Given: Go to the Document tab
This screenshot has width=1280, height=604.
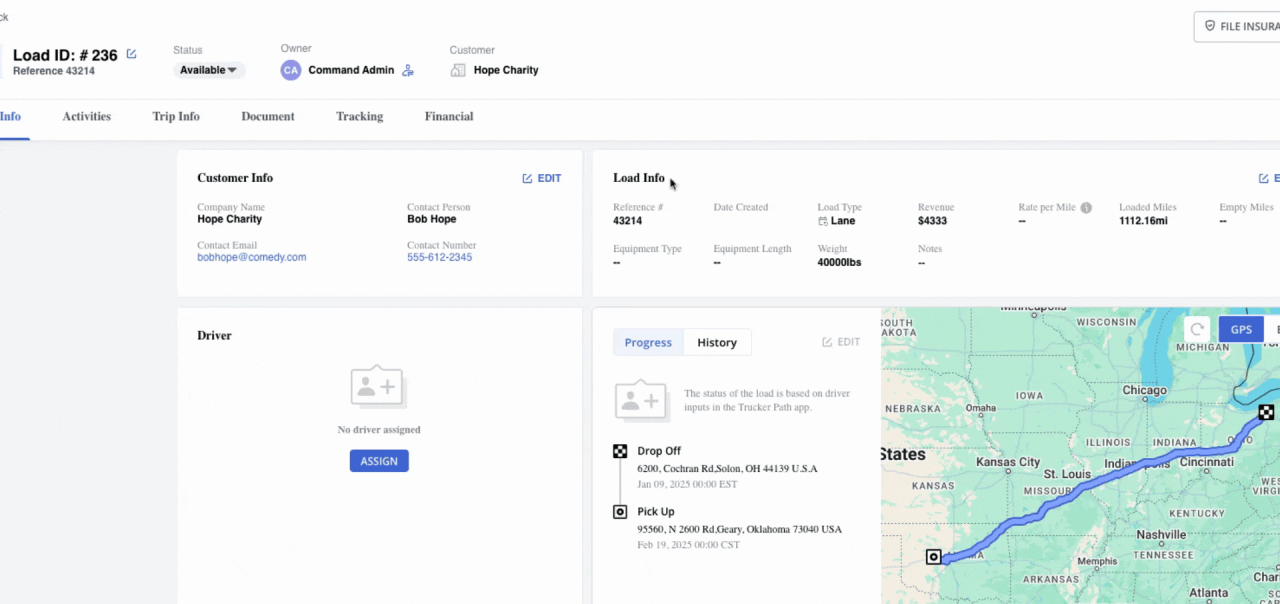Looking at the screenshot, I should [x=267, y=116].
